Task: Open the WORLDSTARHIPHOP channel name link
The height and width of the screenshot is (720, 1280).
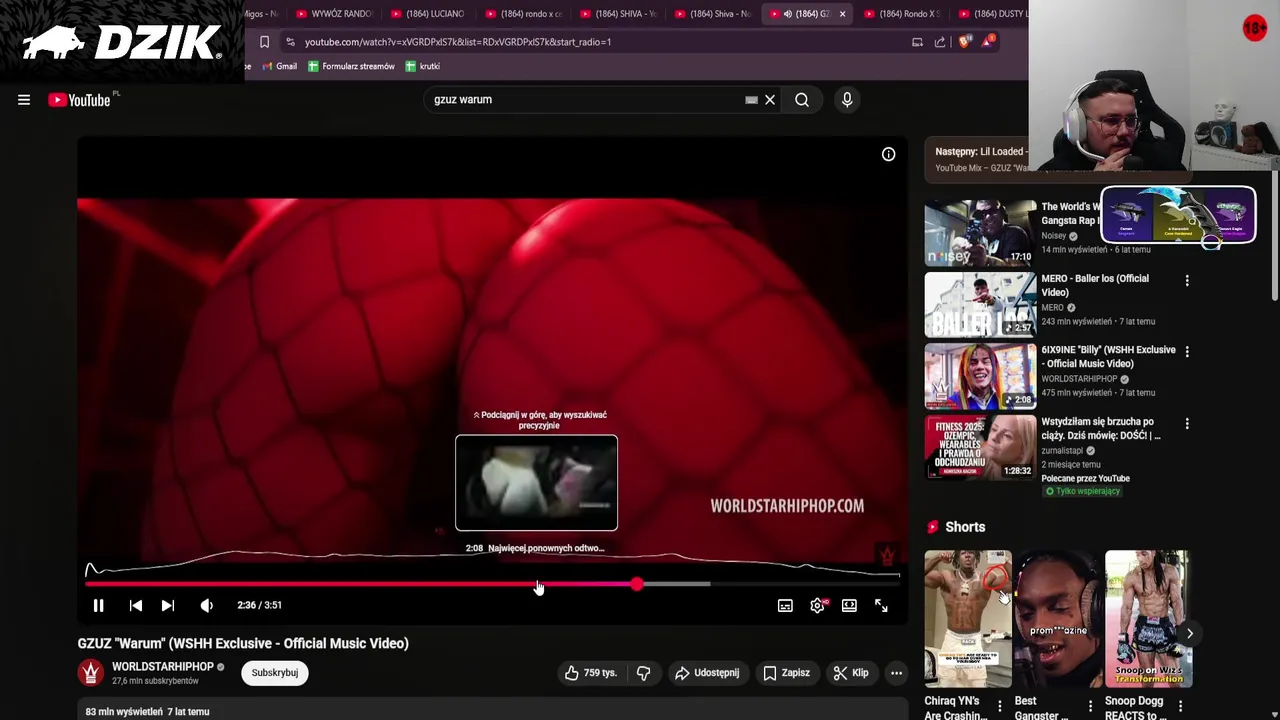Action: pyautogui.click(x=162, y=667)
